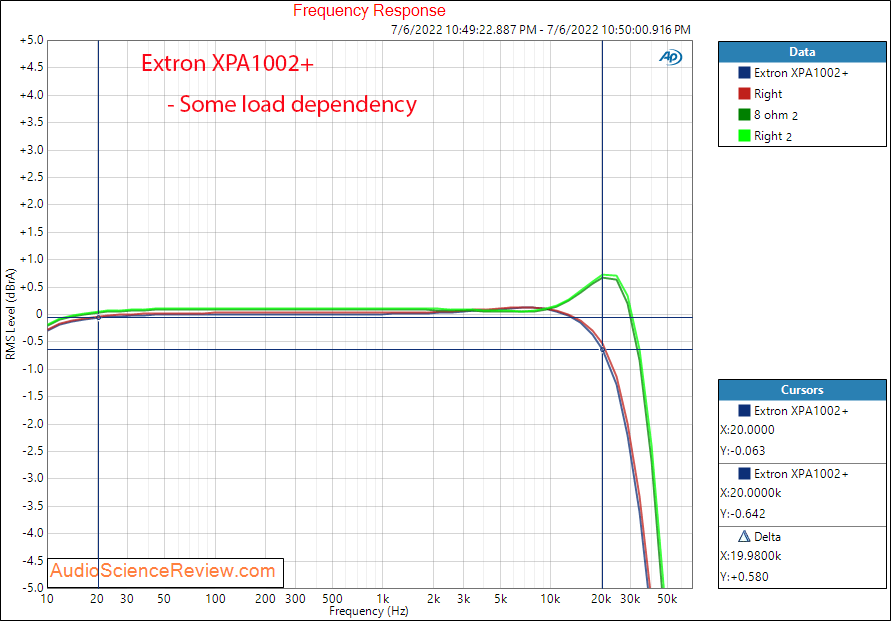Viewport: 891px width, 621px height.
Task: Select the red Right swatch in the Data legend
Action: pos(744,94)
